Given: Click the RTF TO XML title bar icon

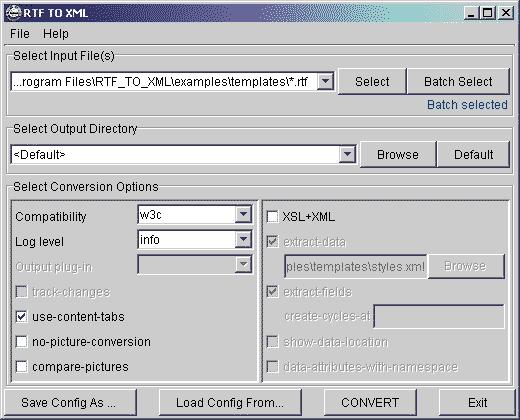Looking at the screenshot, I should pos(14,13).
